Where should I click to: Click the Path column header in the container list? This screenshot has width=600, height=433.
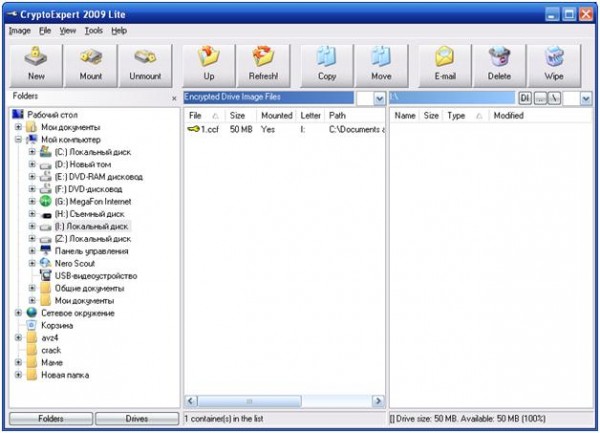[x=355, y=116]
